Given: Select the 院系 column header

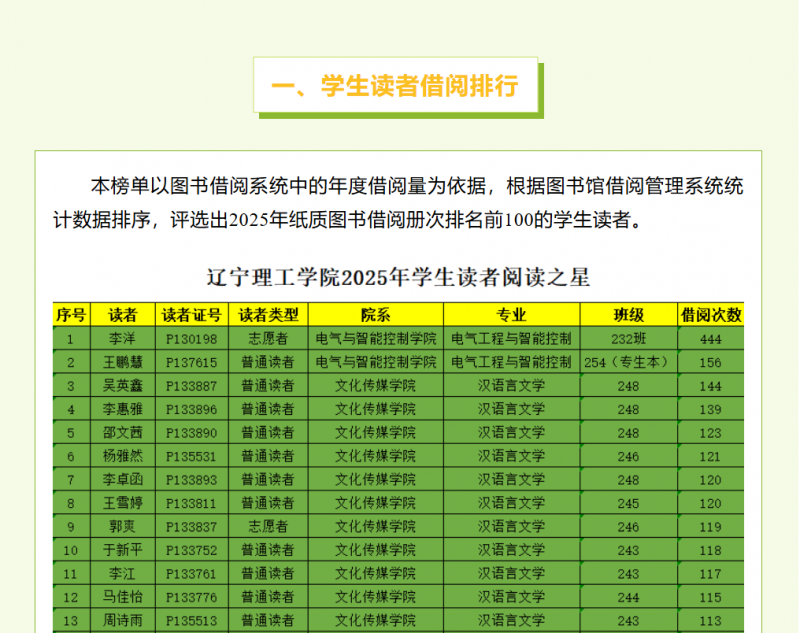Looking at the screenshot, I should click(376, 315).
